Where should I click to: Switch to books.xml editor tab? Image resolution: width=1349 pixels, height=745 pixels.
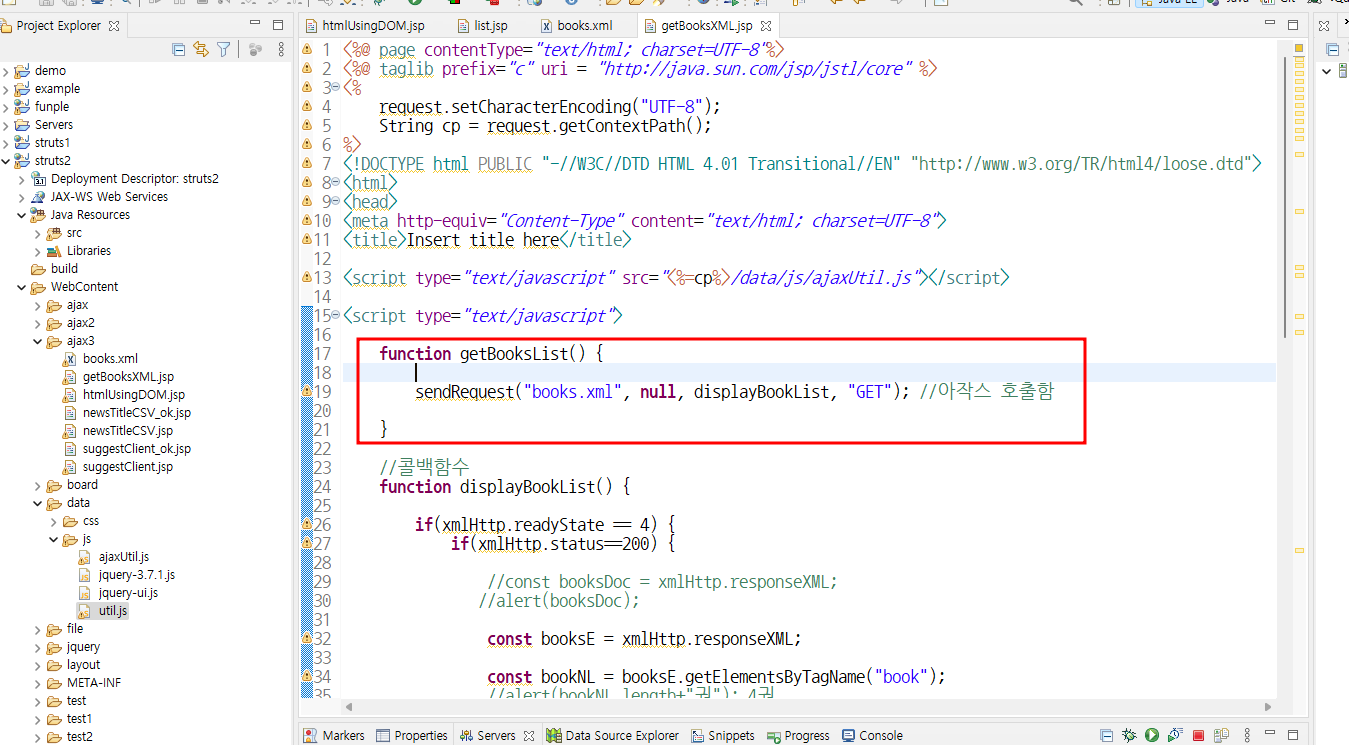[x=576, y=26]
